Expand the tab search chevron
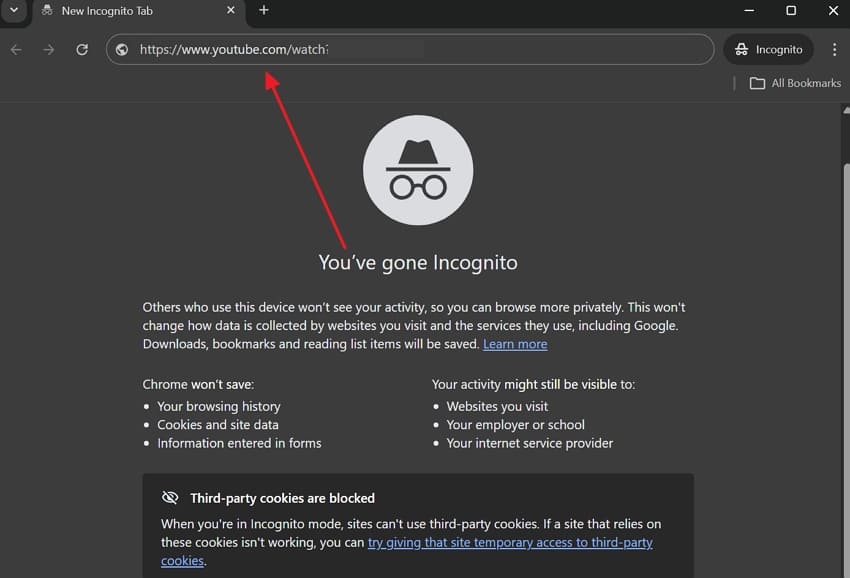This screenshot has height=578, width=850. pos(13,11)
